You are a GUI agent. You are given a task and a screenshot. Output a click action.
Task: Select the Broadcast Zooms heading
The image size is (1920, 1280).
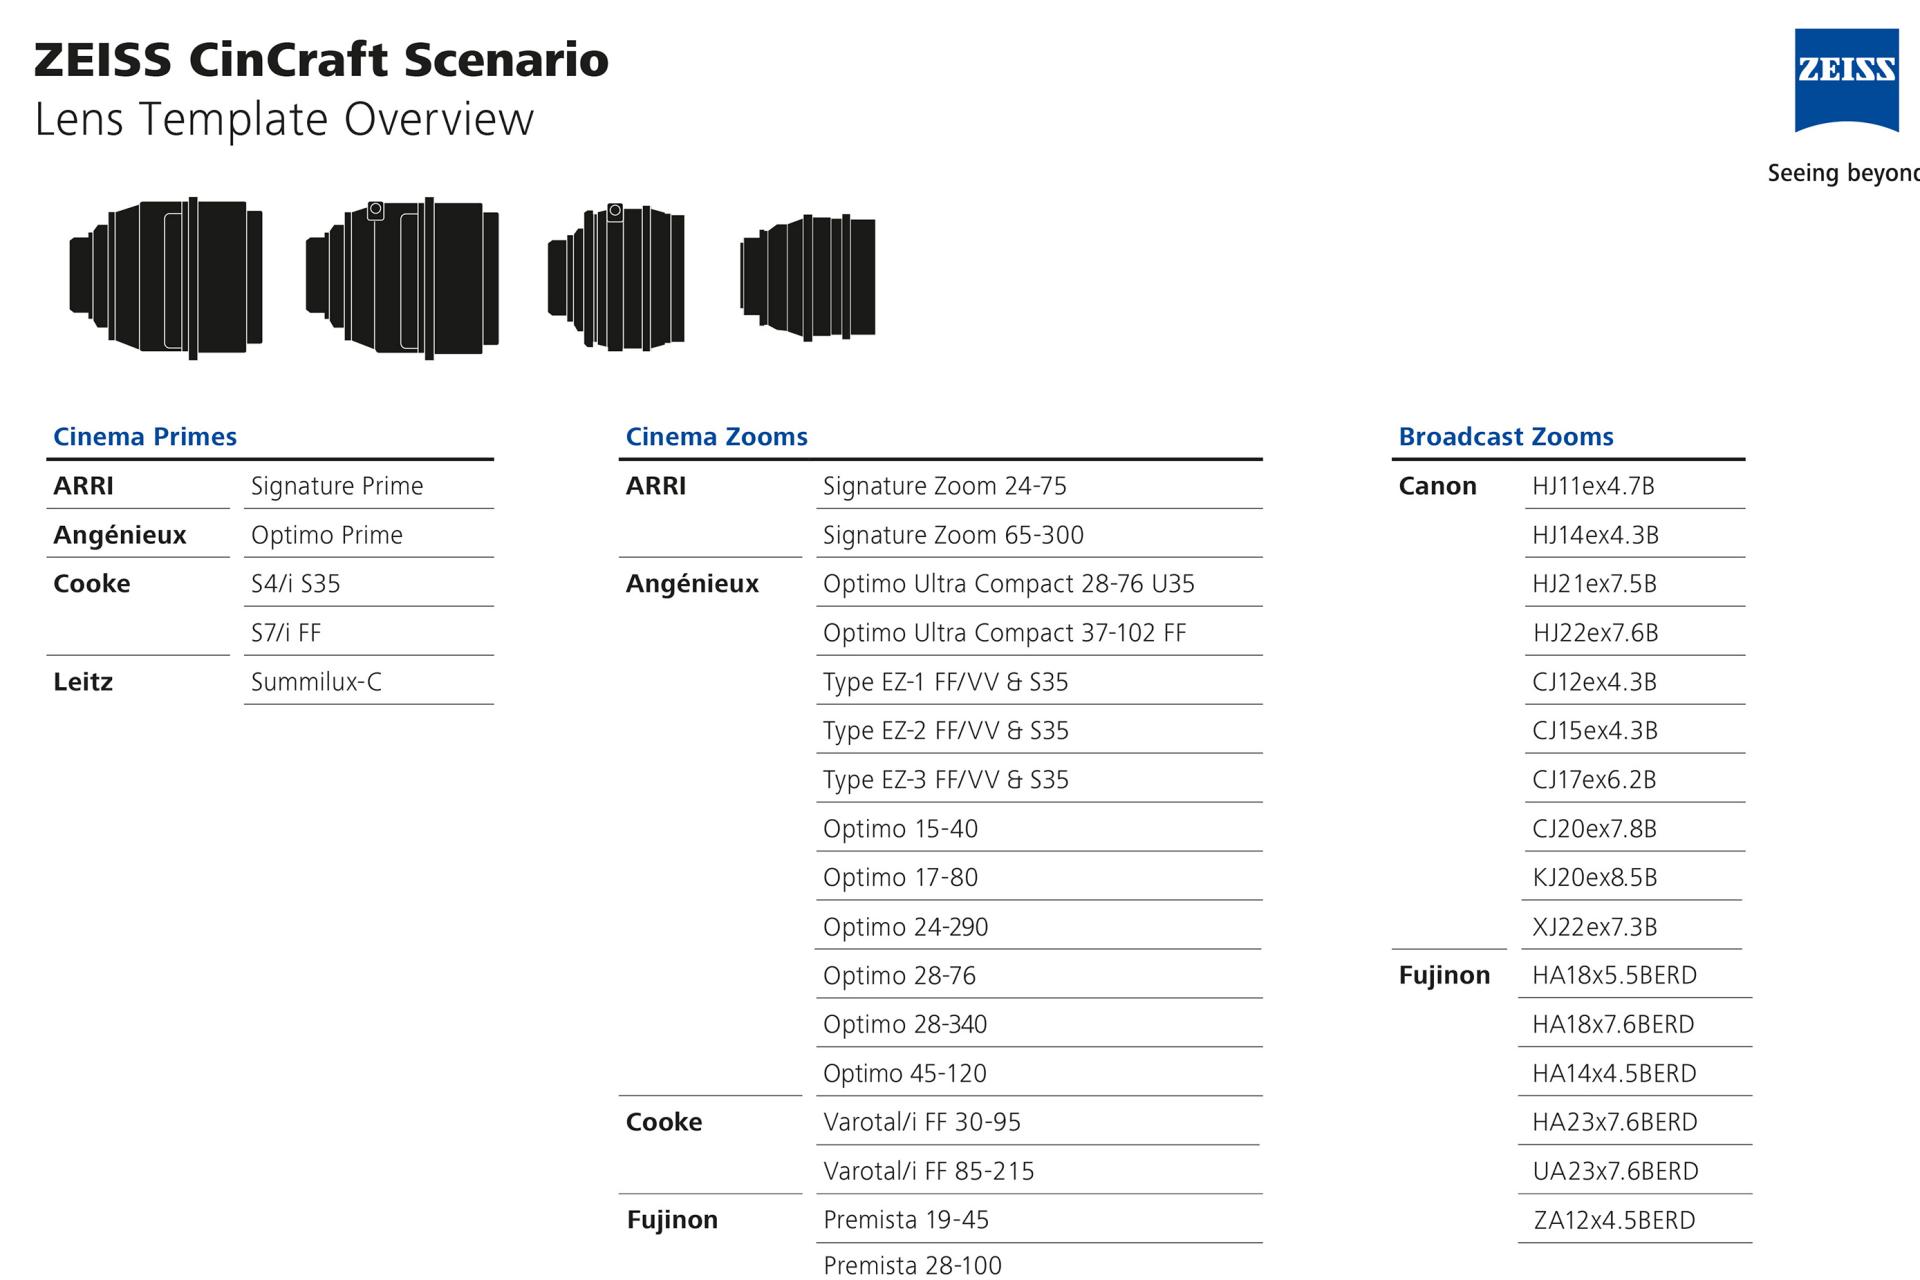click(x=1506, y=437)
